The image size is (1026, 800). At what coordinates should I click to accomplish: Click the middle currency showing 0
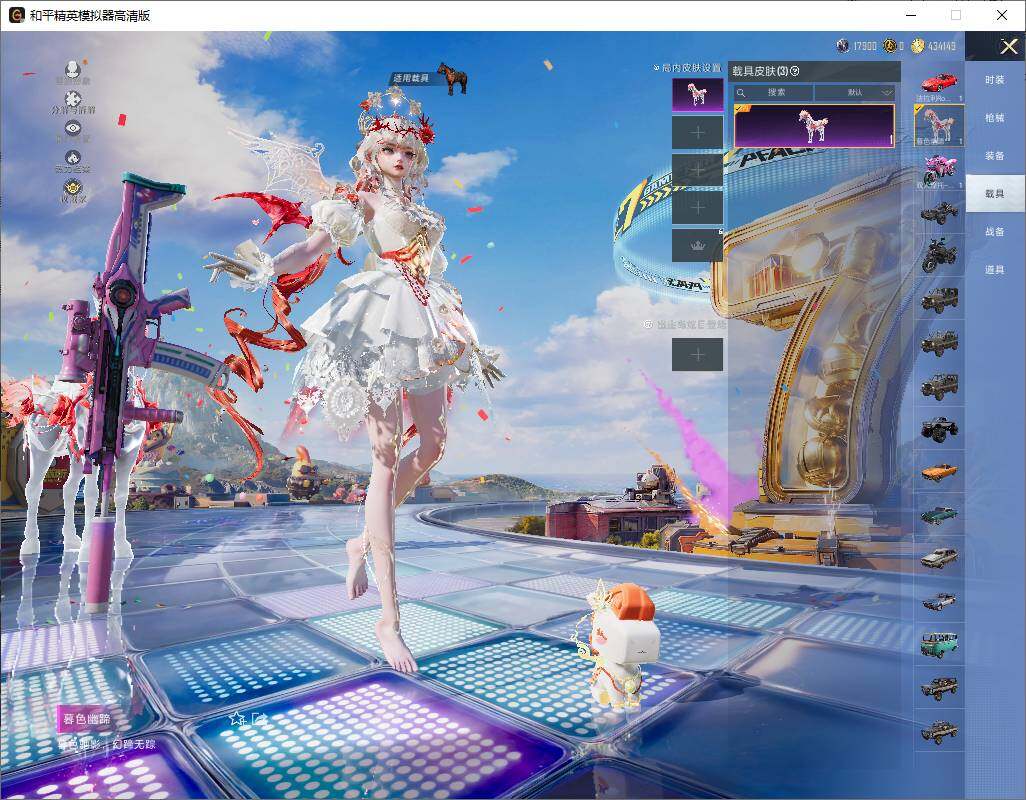click(894, 46)
